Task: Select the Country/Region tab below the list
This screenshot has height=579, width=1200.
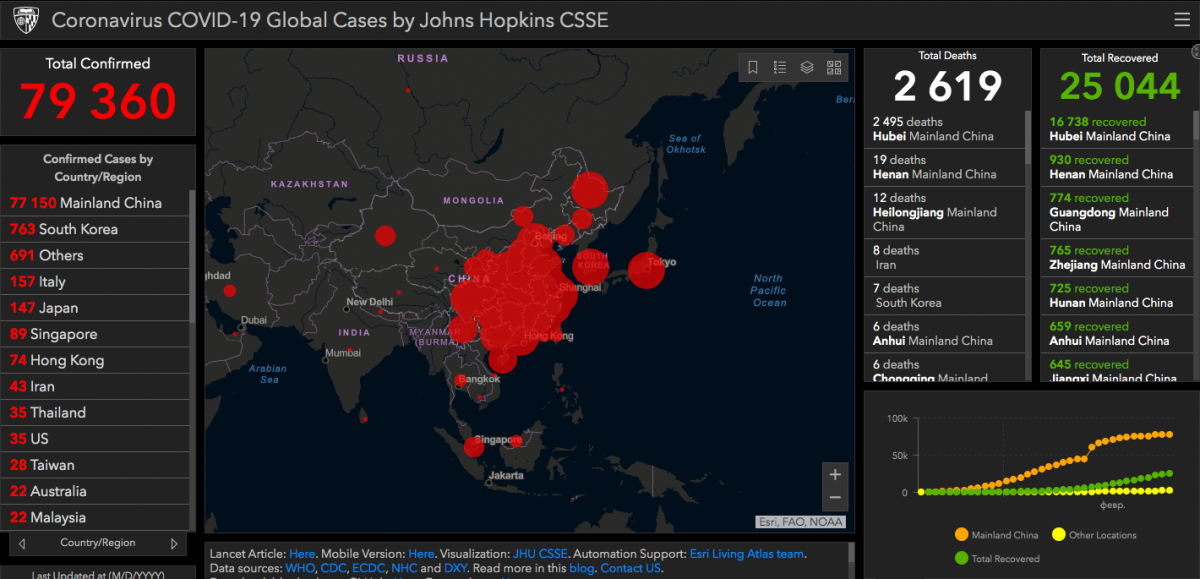Action: 98,543
